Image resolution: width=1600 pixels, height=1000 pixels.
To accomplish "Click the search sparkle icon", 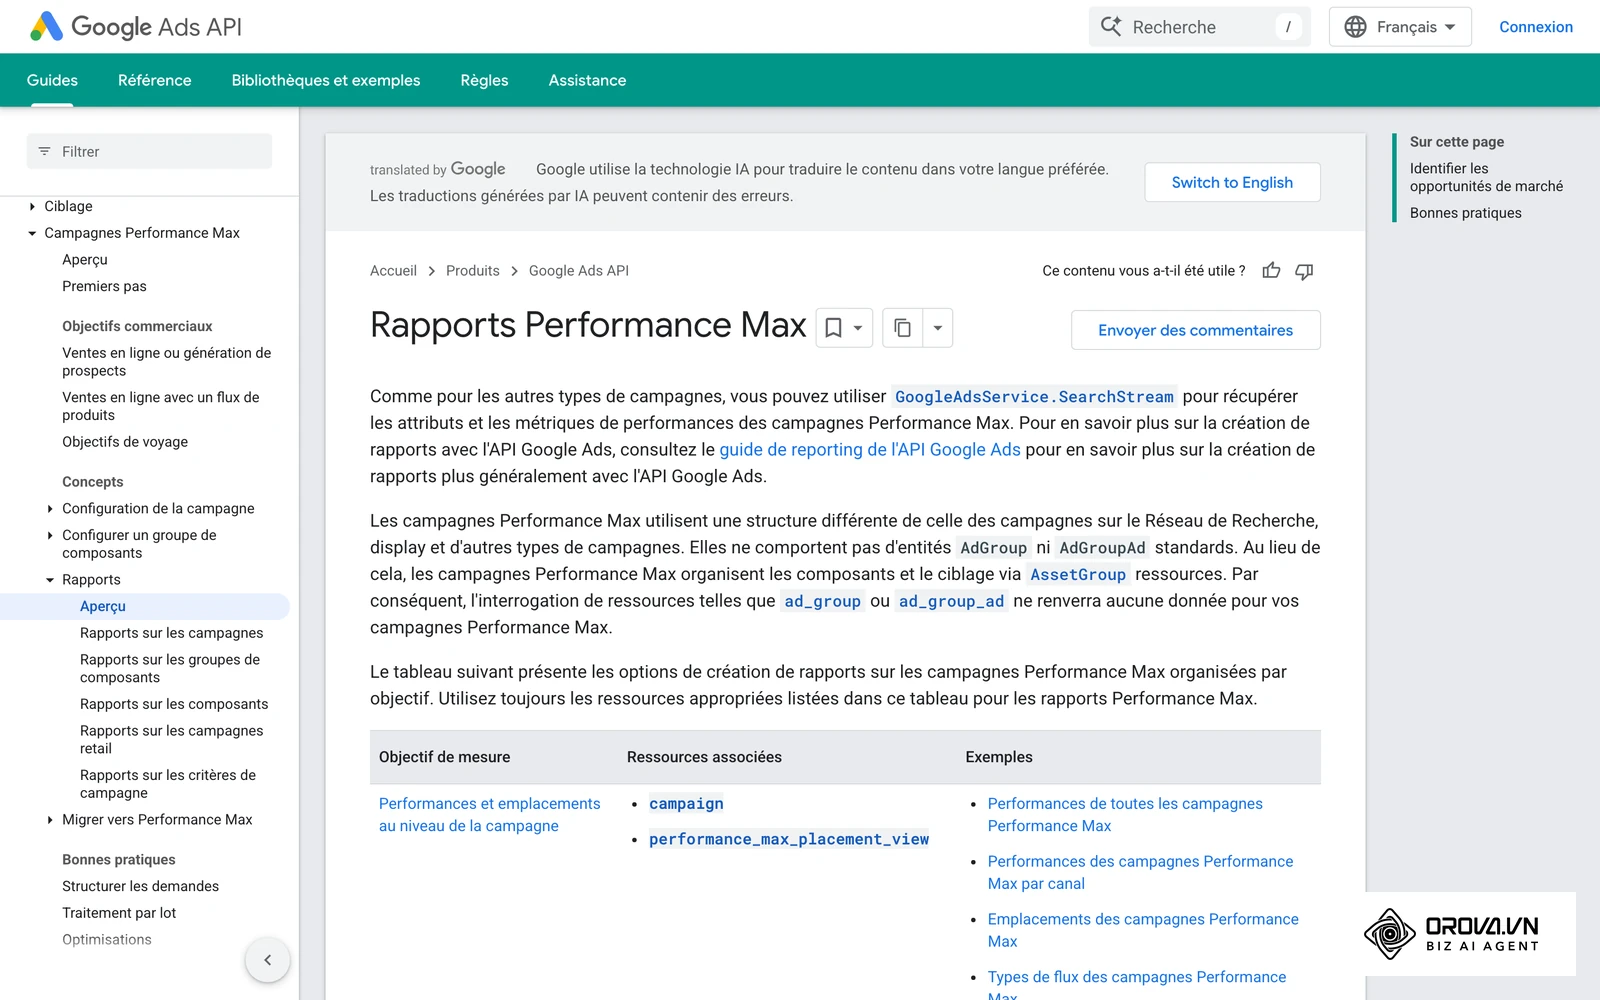I will click(1111, 27).
